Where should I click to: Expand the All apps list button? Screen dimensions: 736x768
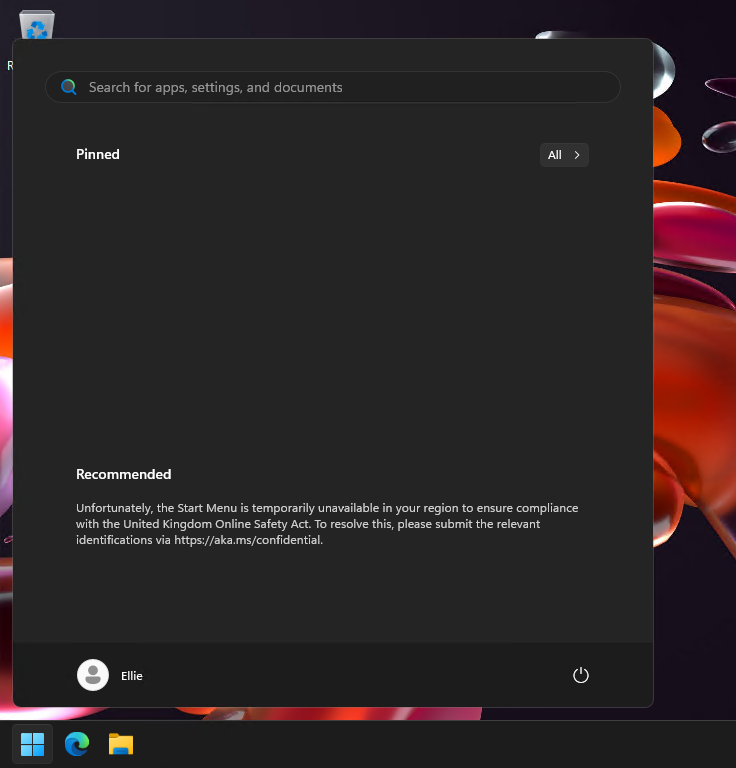[x=564, y=155]
